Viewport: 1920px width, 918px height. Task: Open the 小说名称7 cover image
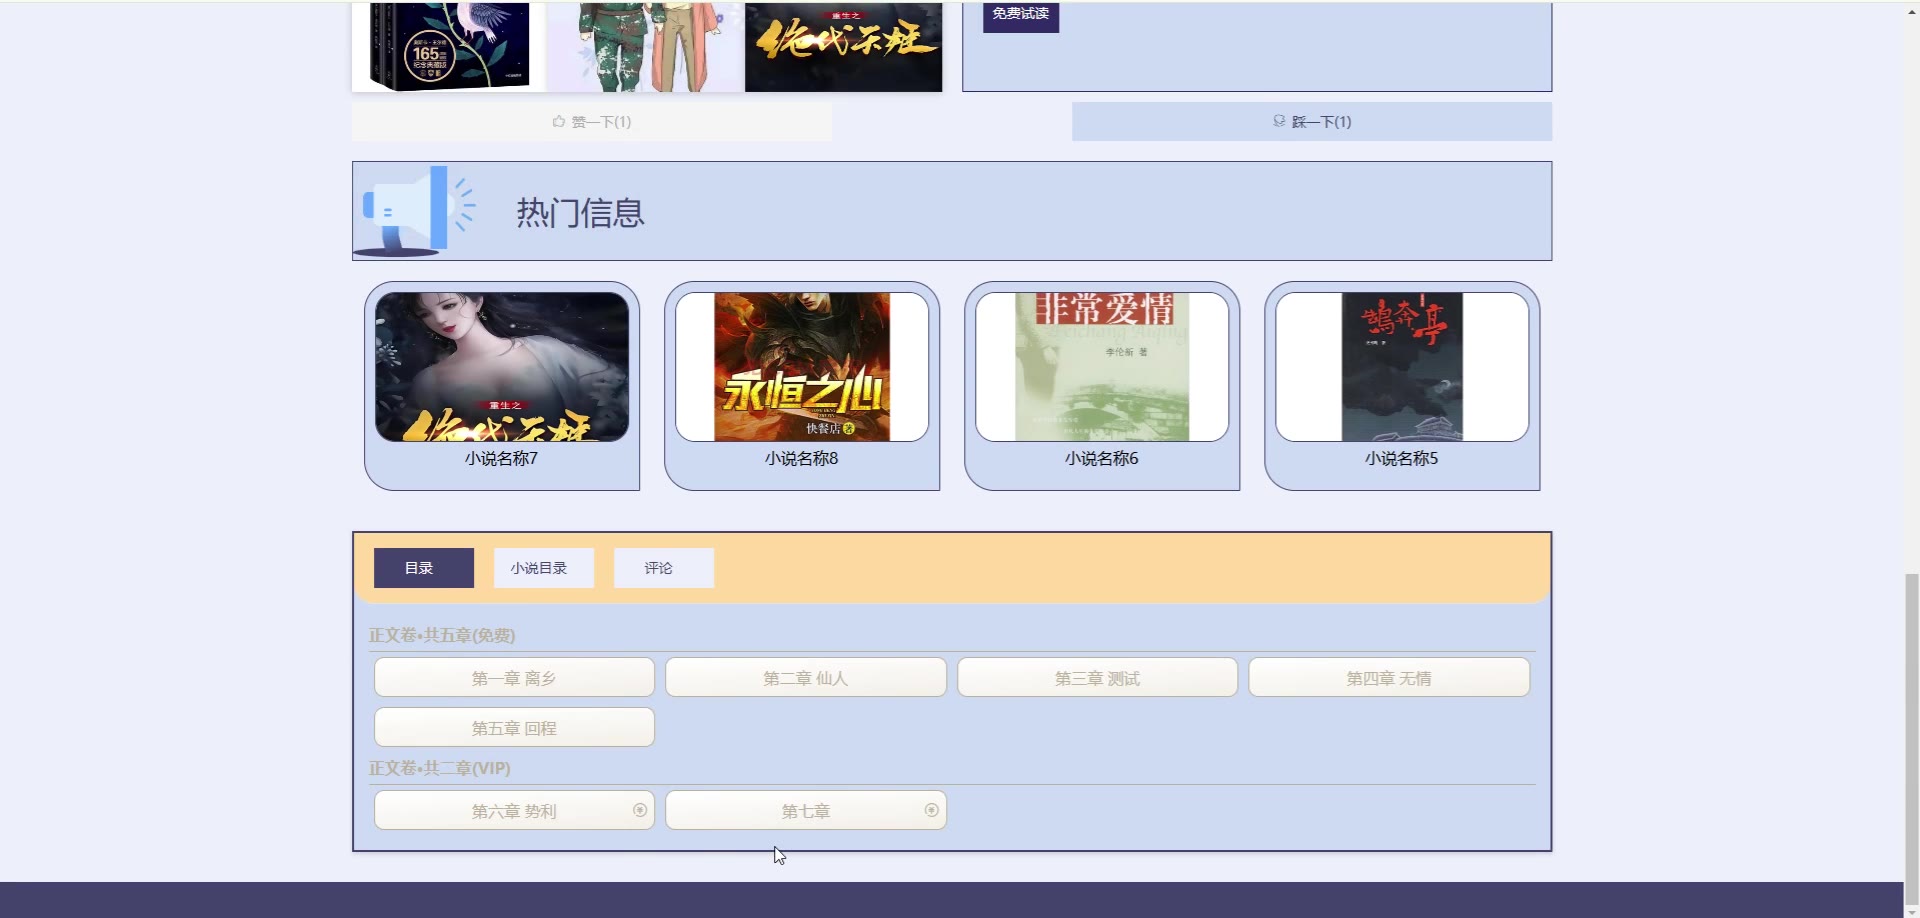click(x=502, y=367)
